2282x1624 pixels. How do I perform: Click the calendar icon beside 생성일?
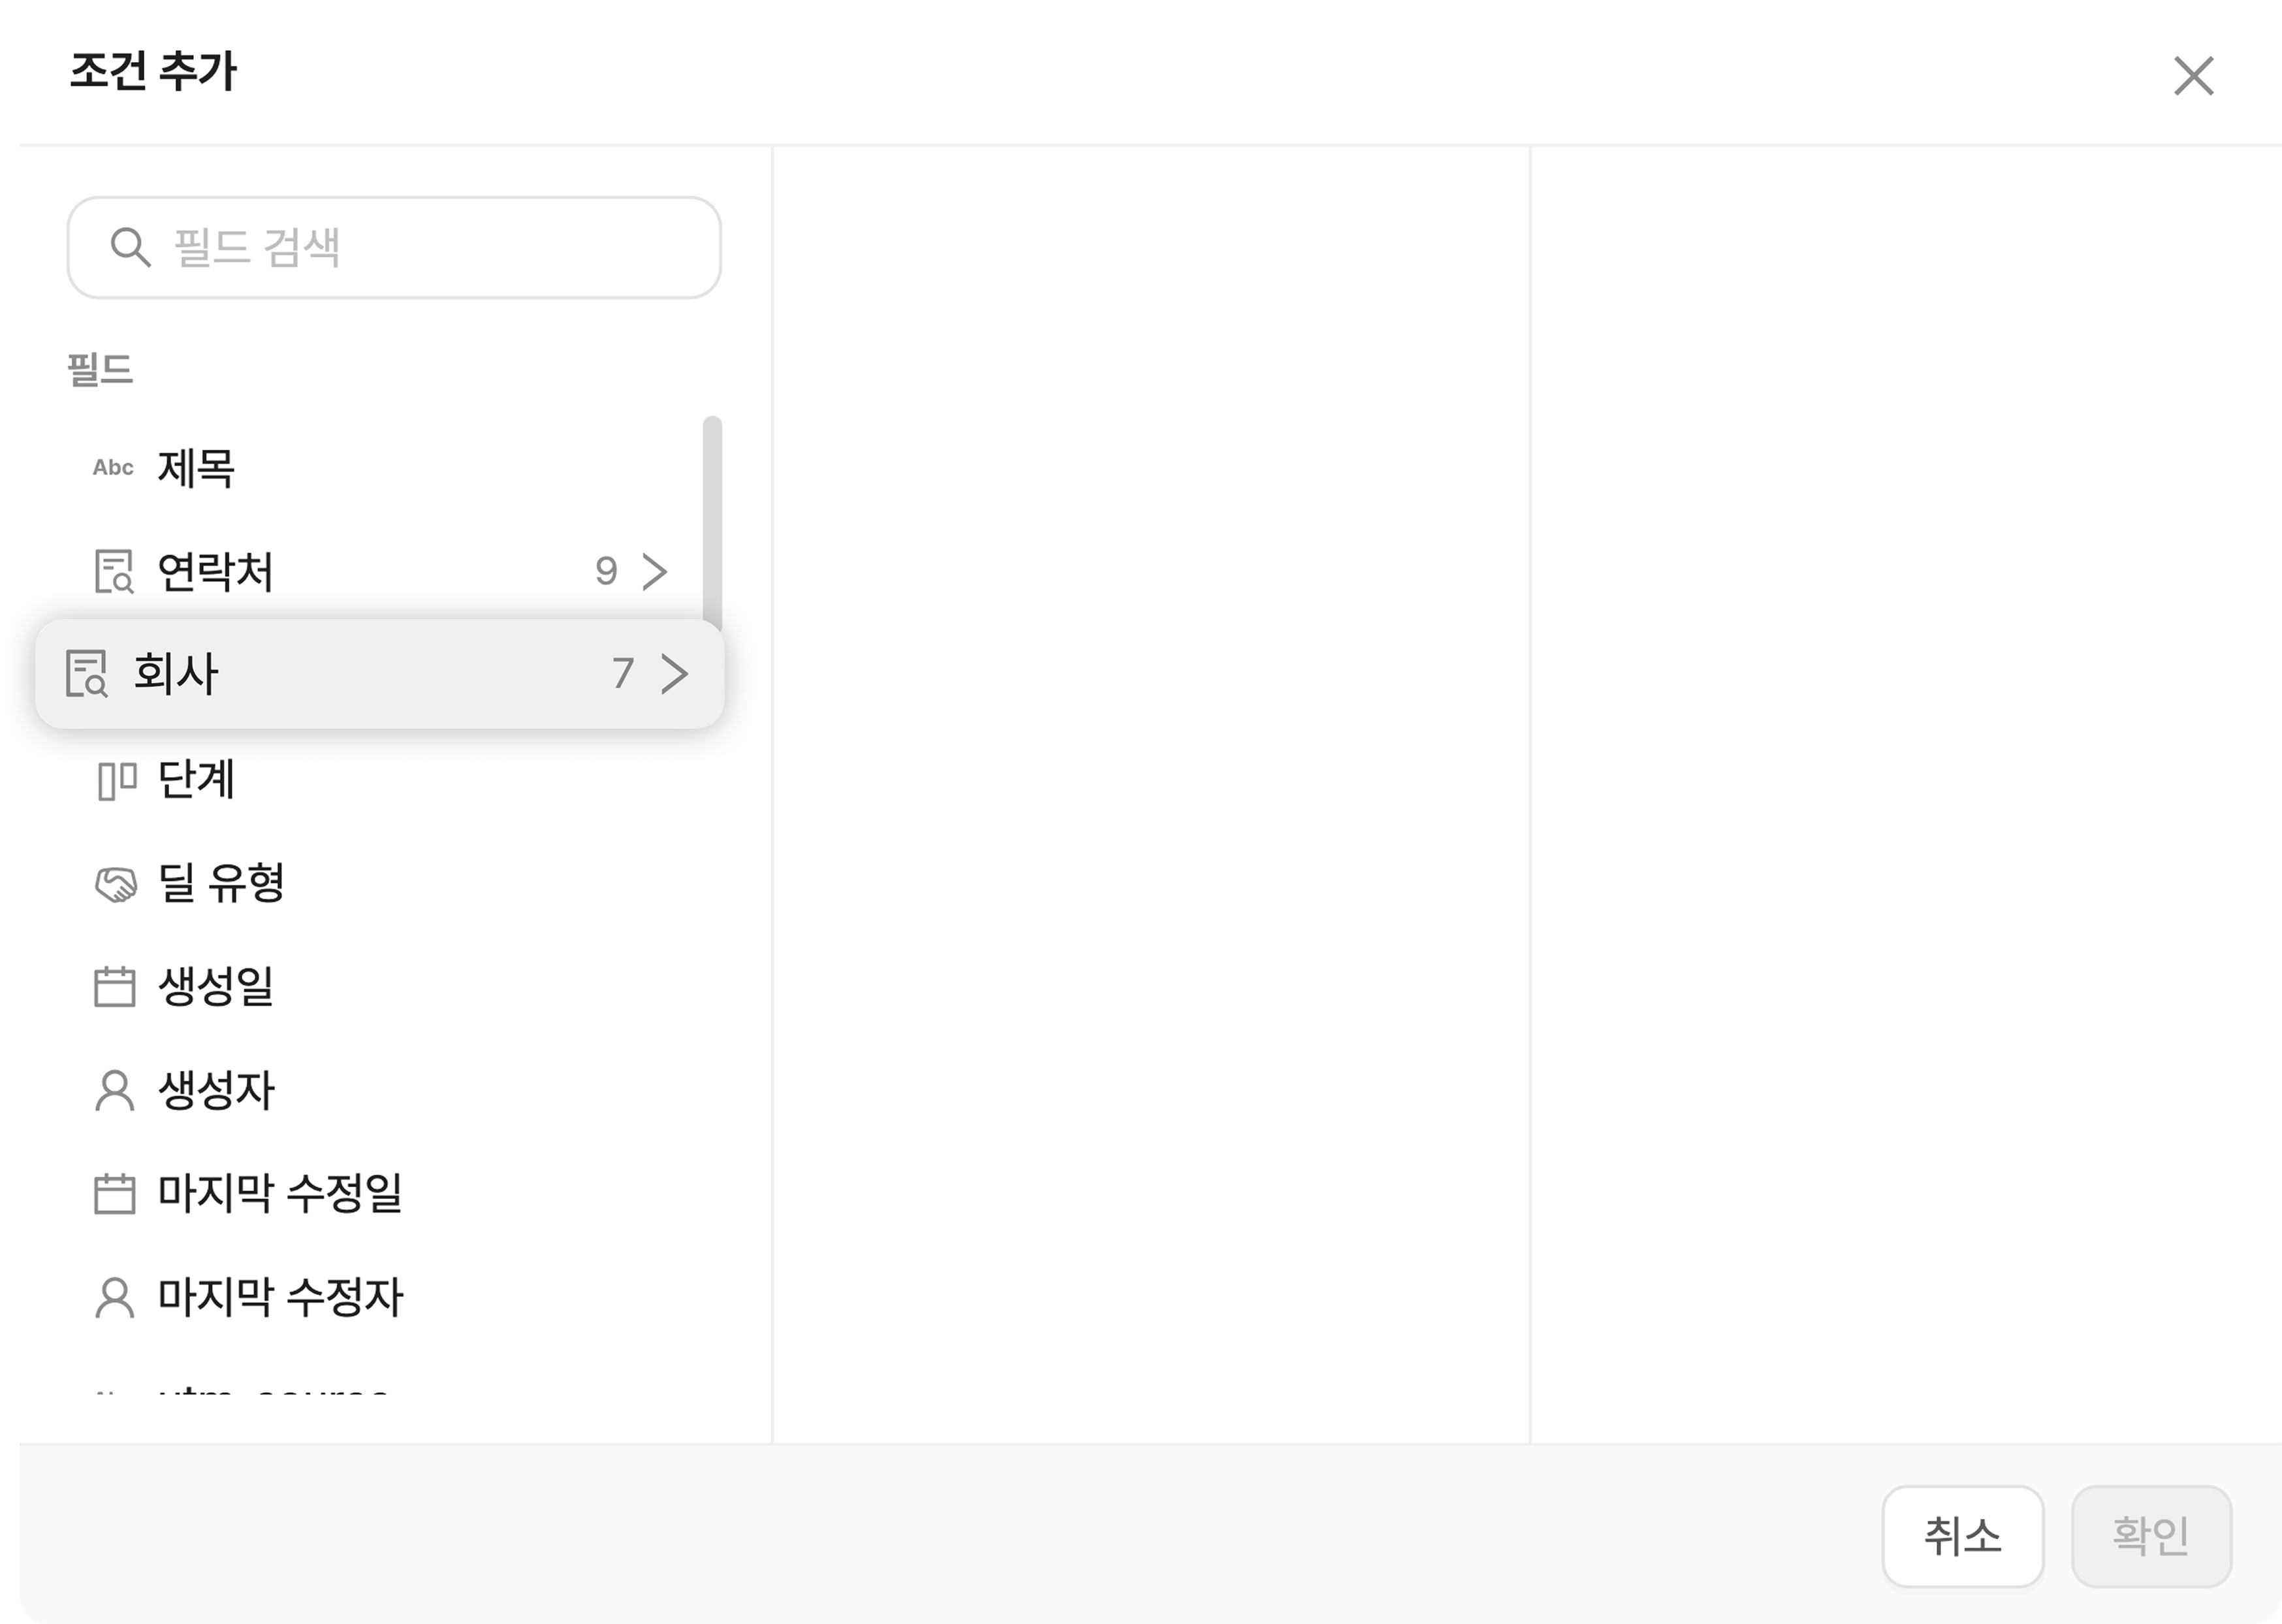pos(114,987)
